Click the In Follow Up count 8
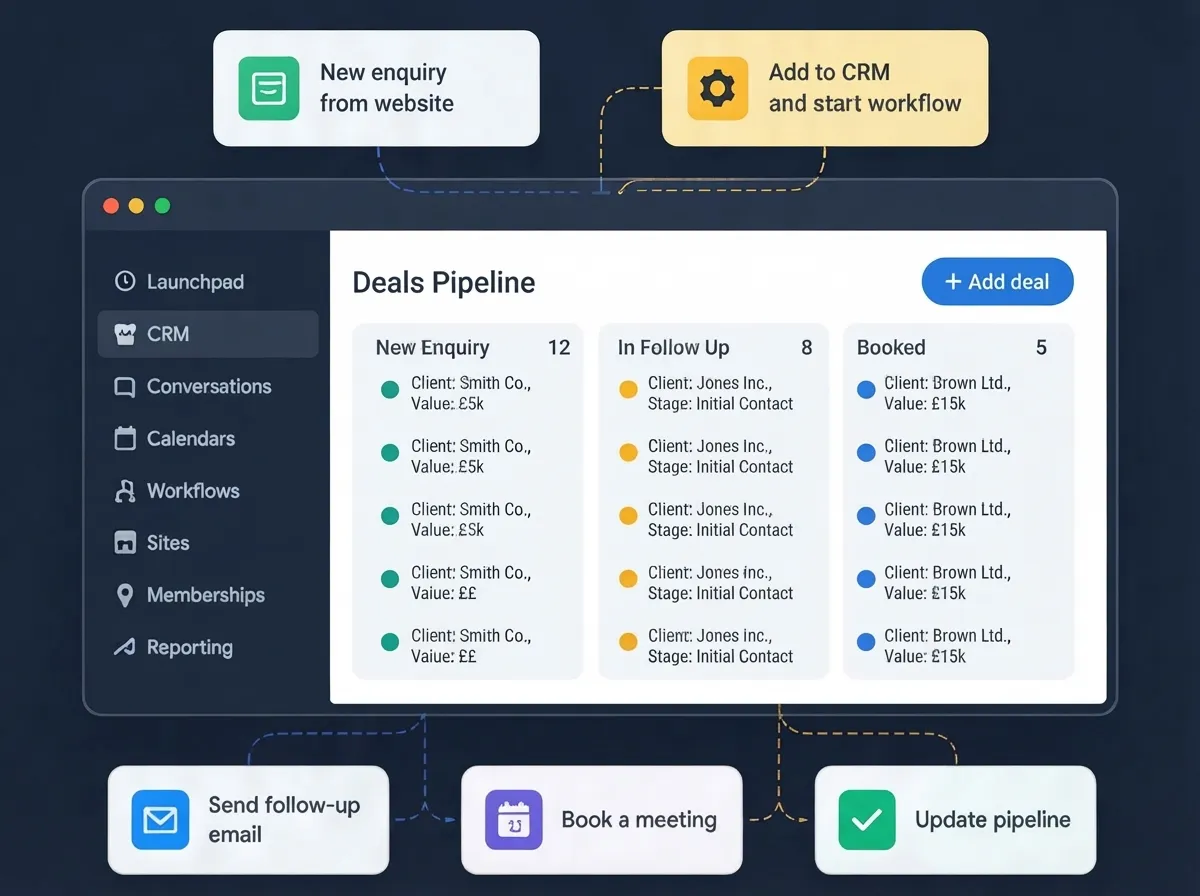Image resolution: width=1200 pixels, height=896 pixels. click(x=807, y=348)
